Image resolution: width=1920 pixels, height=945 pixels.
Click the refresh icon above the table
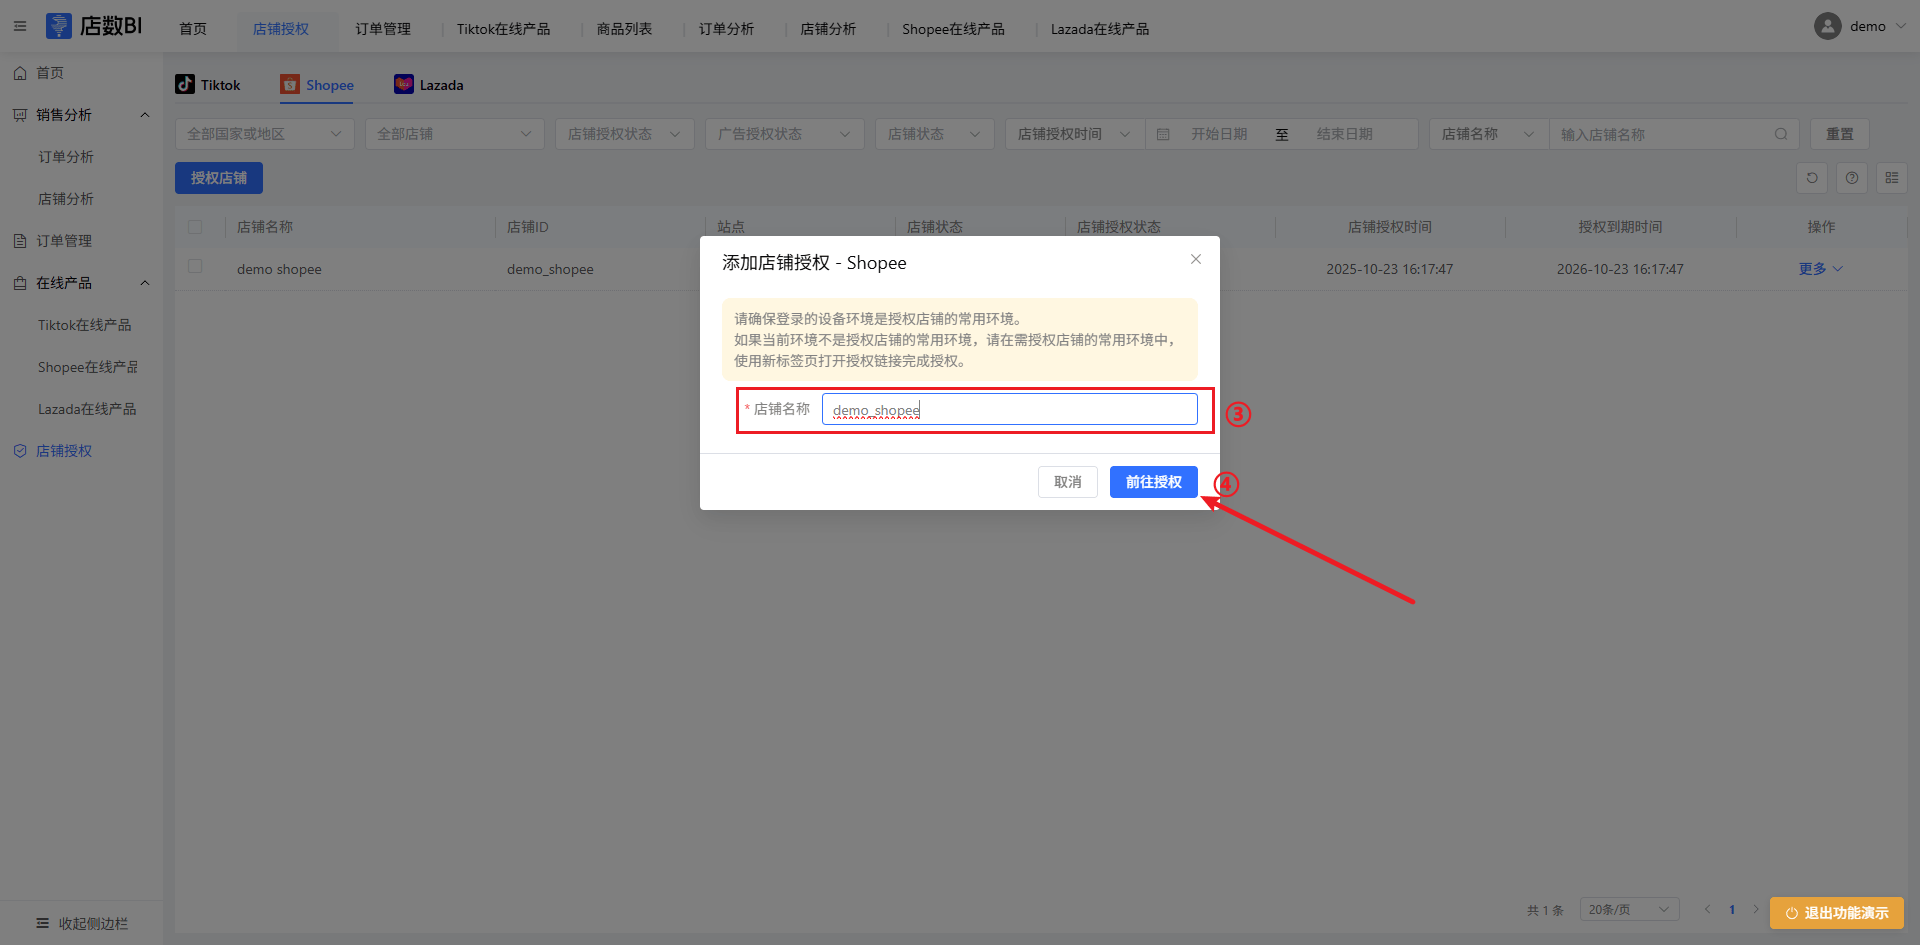(1812, 178)
